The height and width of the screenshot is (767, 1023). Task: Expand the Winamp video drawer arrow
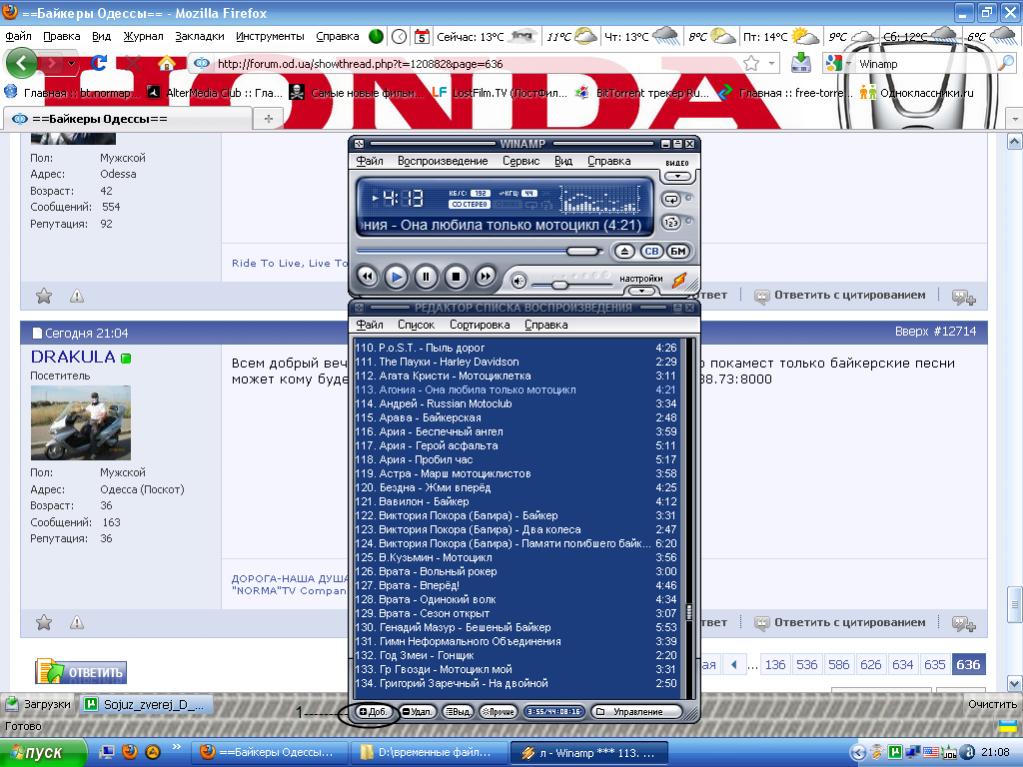click(678, 176)
